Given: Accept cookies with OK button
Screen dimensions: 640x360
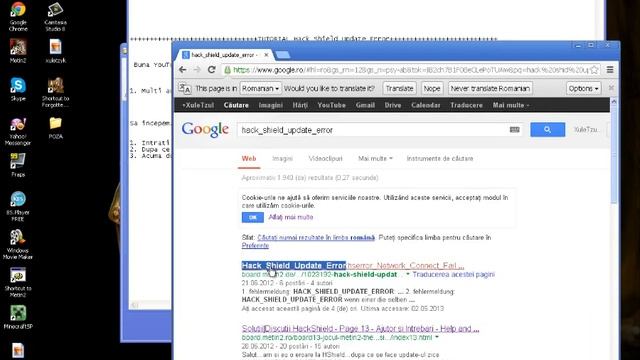Looking at the screenshot, I should (x=253, y=217).
